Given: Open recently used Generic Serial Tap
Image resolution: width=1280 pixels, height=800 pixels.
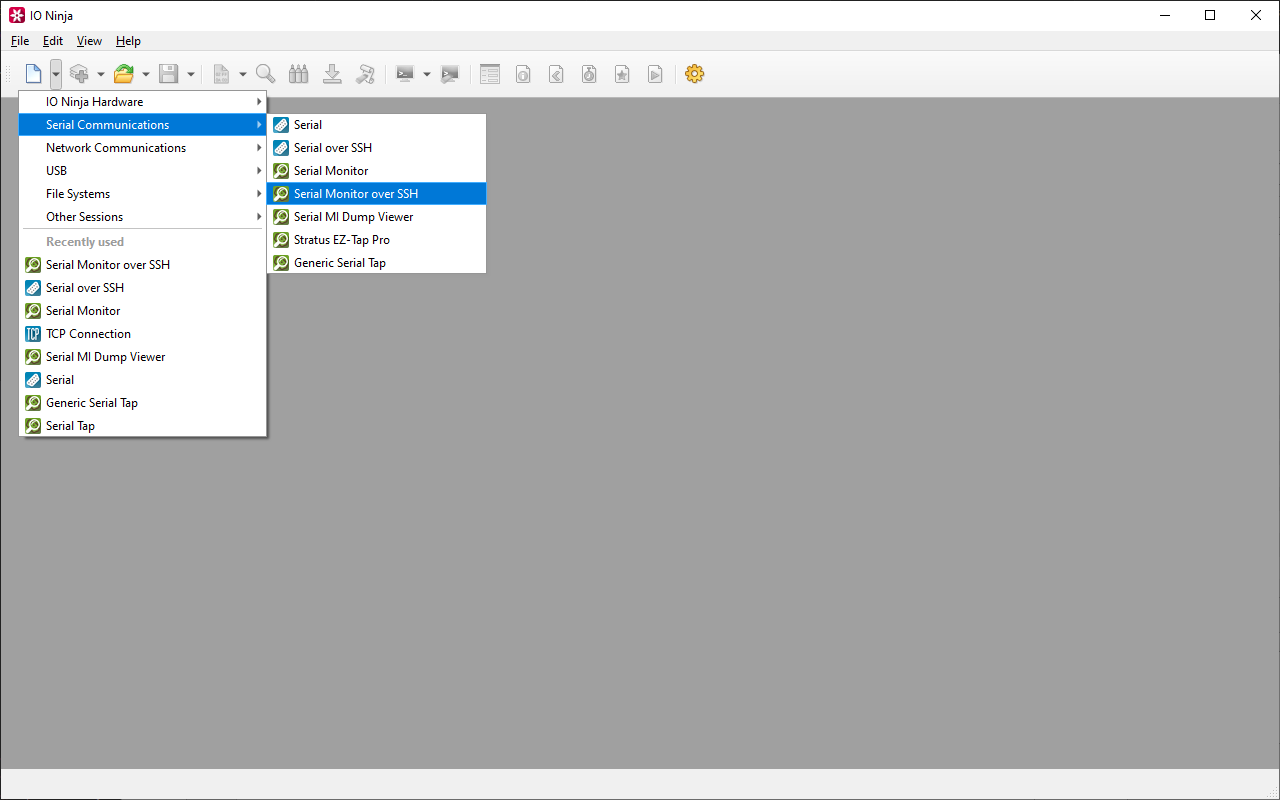Looking at the screenshot, I should coord(143,403).
